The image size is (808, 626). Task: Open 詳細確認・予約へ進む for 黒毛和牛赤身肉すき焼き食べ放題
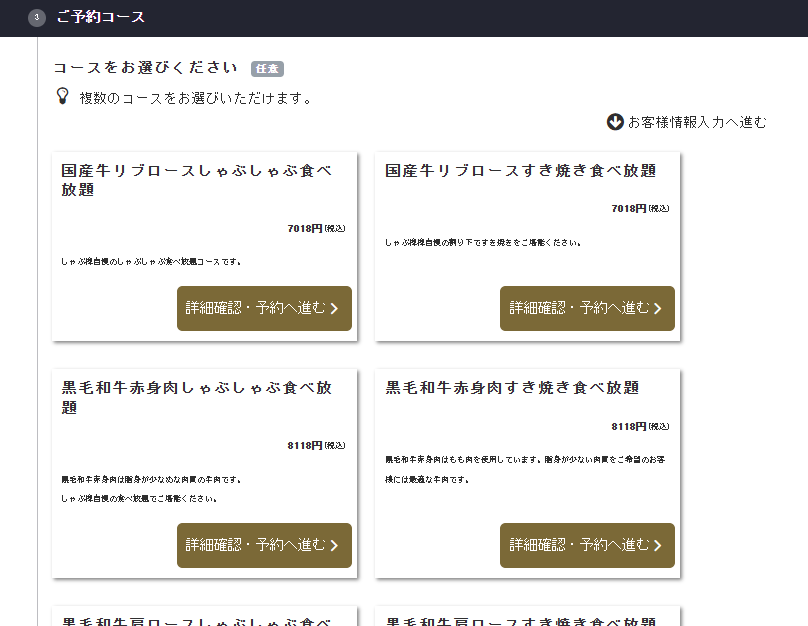pos(587,545)
